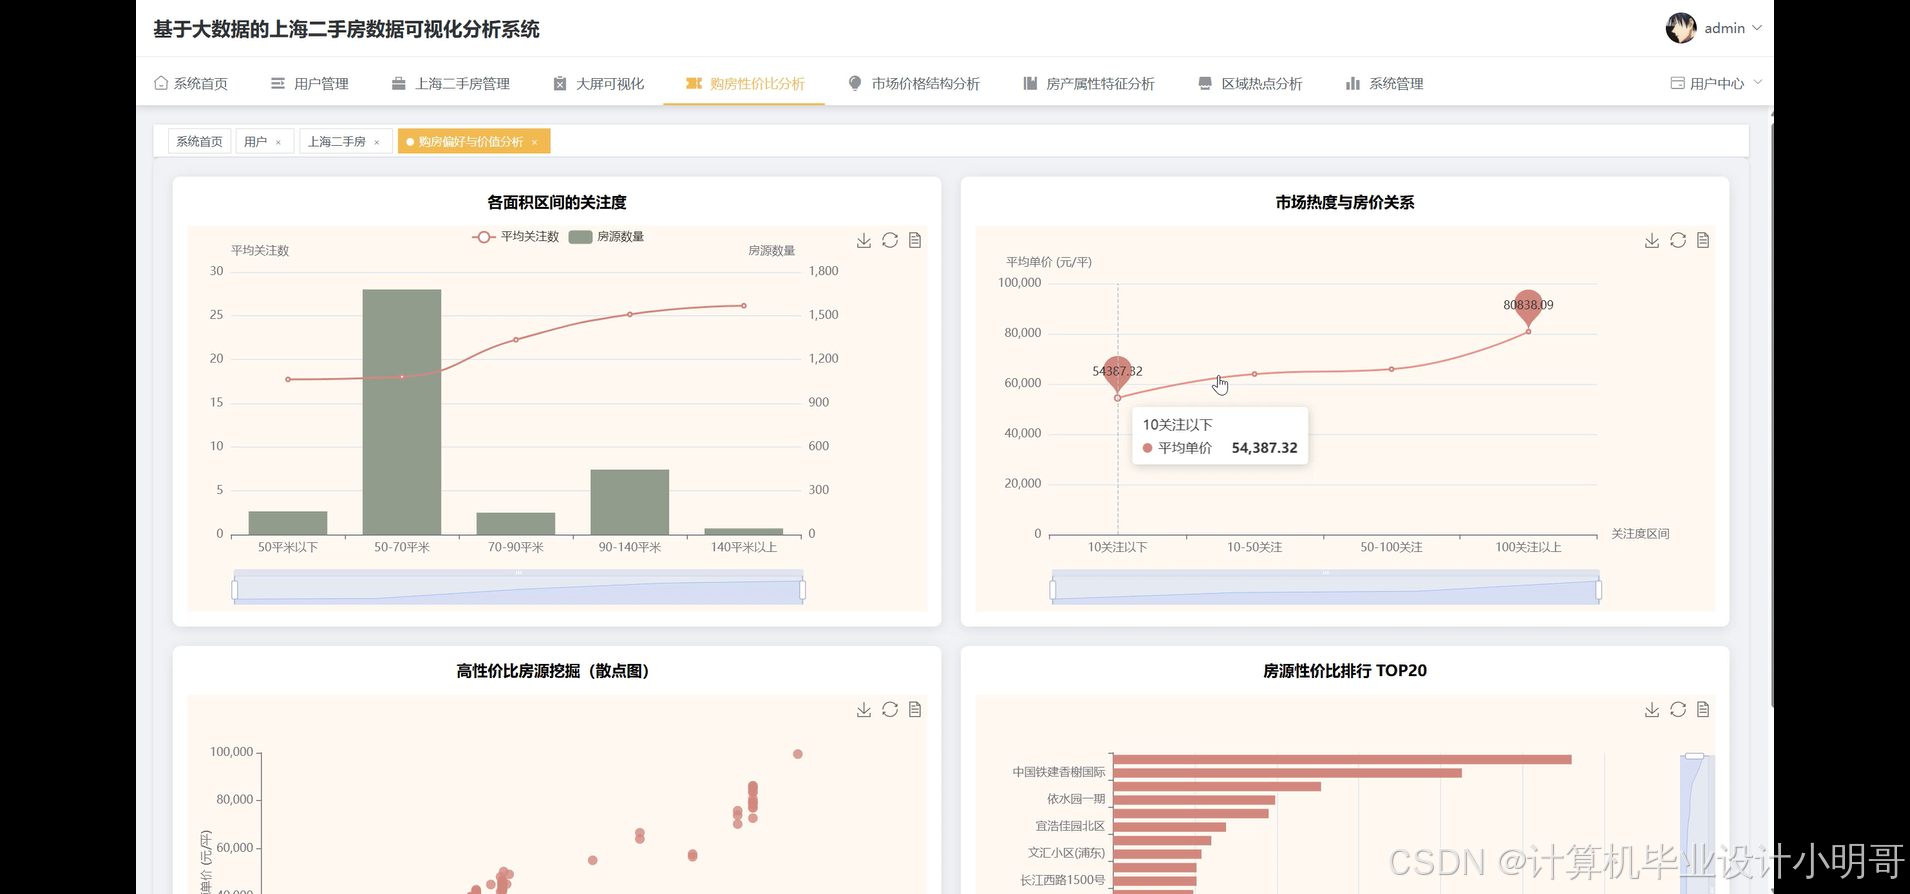This screenshot has width=1910, height=894.
Task: Download the 房源性价比排行 TOP20 chart image
Action: 1652,709
